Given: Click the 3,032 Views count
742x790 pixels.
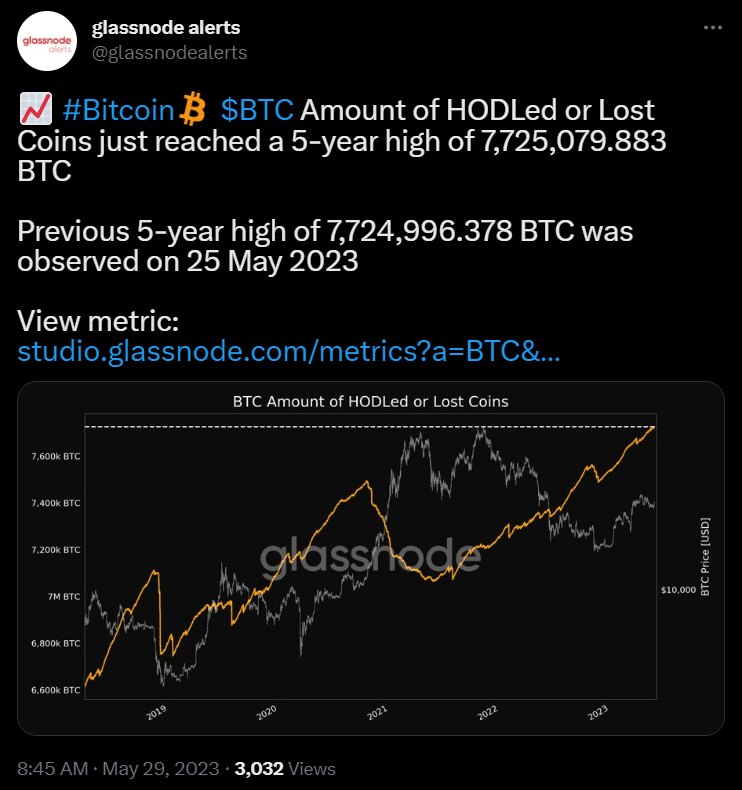Looking at the screenshot, I should (285, 769).
